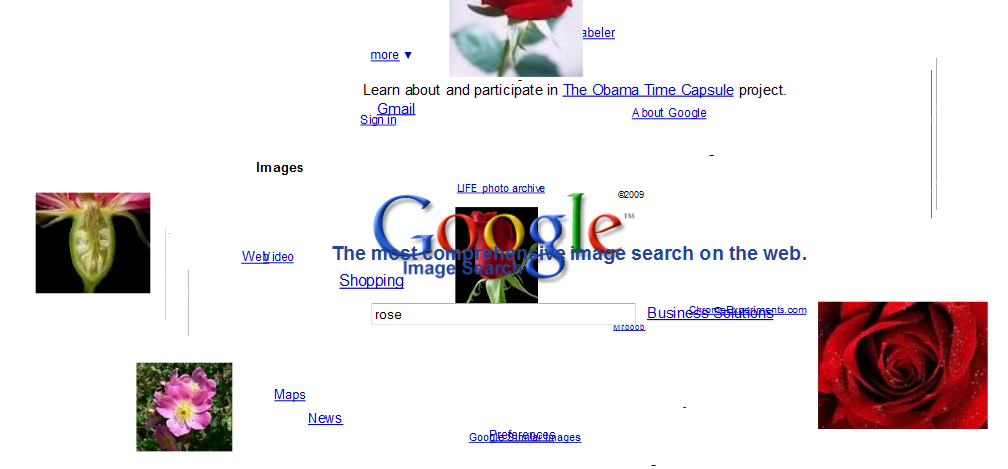The height and width of the screenshot is (469, 1008).
Task: Open the pink wild rose thumbnail
Action: coord(184,407)
